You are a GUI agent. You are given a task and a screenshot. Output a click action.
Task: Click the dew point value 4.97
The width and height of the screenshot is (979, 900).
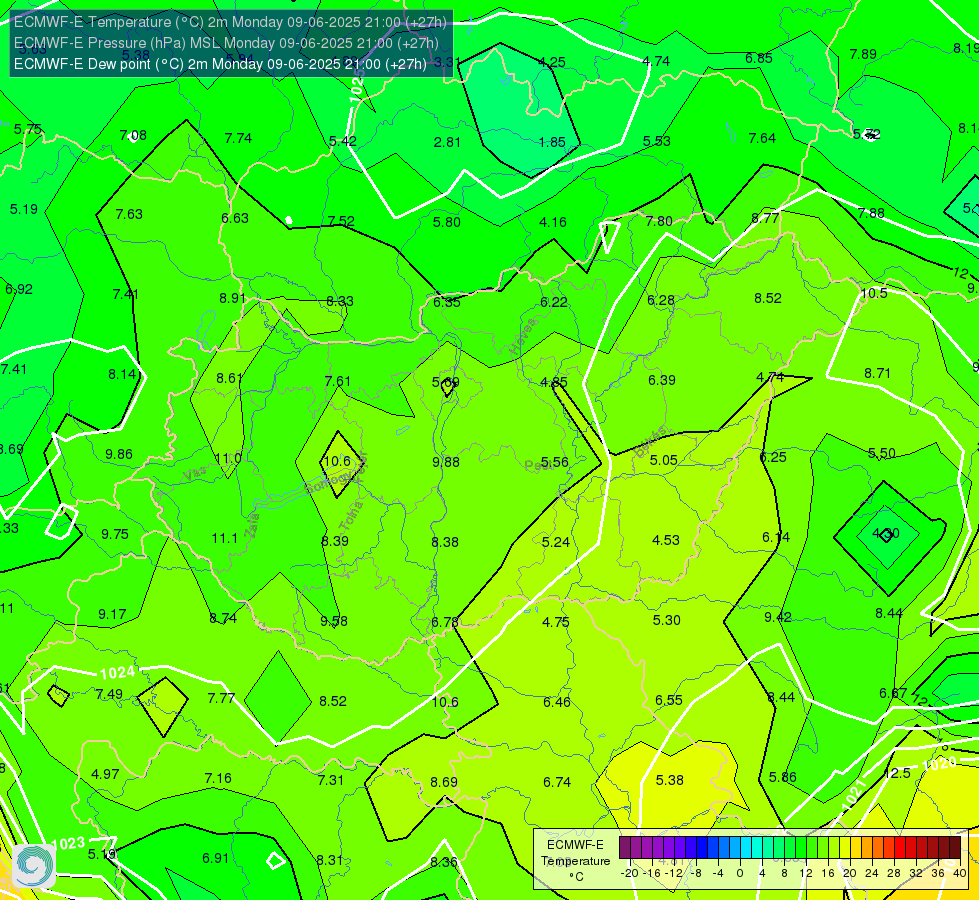pyautogui.click(x=105, y=774)
